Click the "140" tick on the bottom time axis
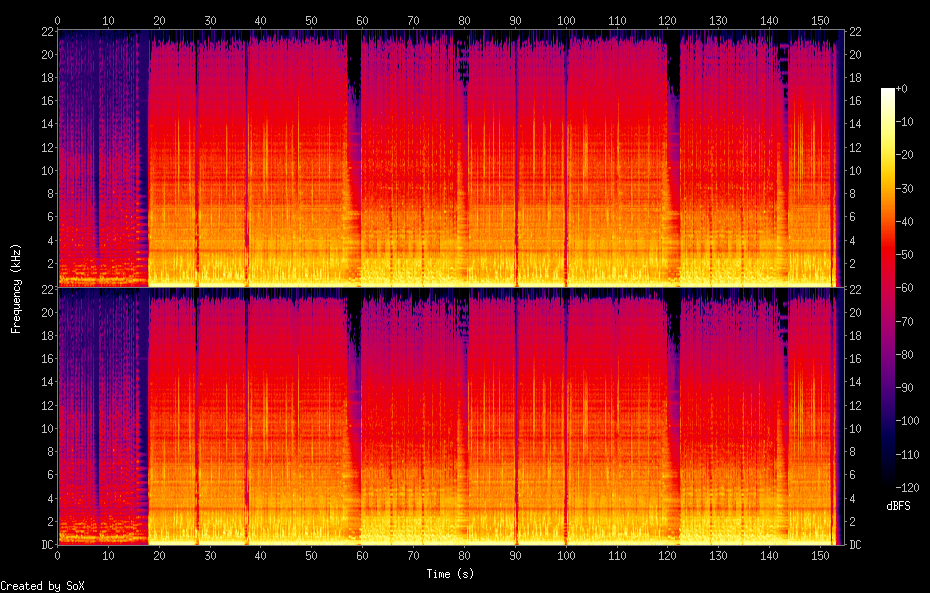 [x=769, y=555]
